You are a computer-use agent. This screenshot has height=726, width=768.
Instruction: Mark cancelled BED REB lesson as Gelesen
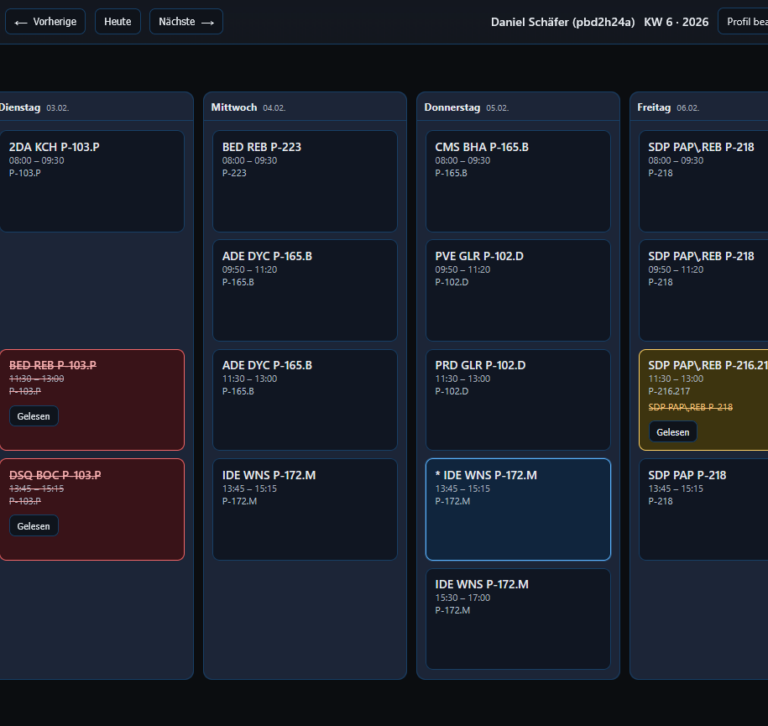click(x=34, y=416)
